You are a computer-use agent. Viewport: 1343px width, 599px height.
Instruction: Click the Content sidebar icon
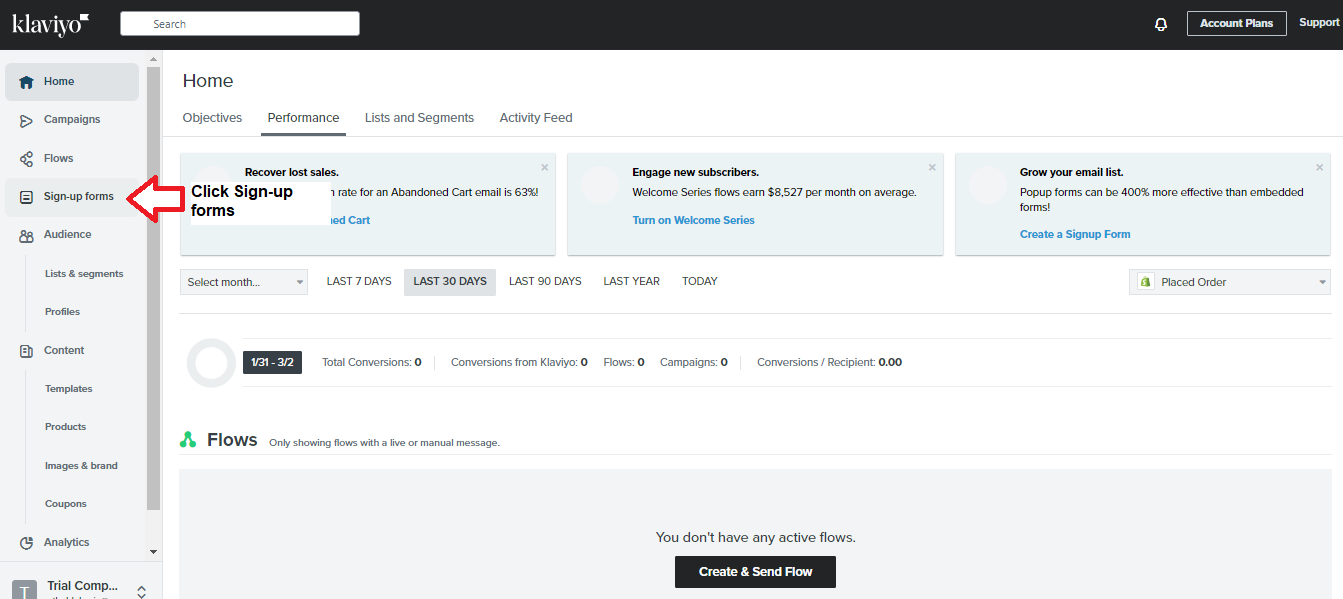tap(27, 351)
